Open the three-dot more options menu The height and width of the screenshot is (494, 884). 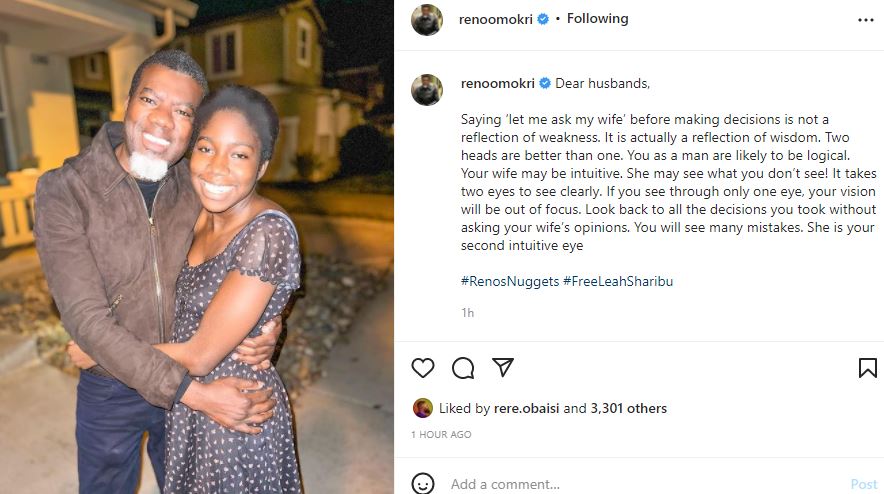(x=865, y=19)
